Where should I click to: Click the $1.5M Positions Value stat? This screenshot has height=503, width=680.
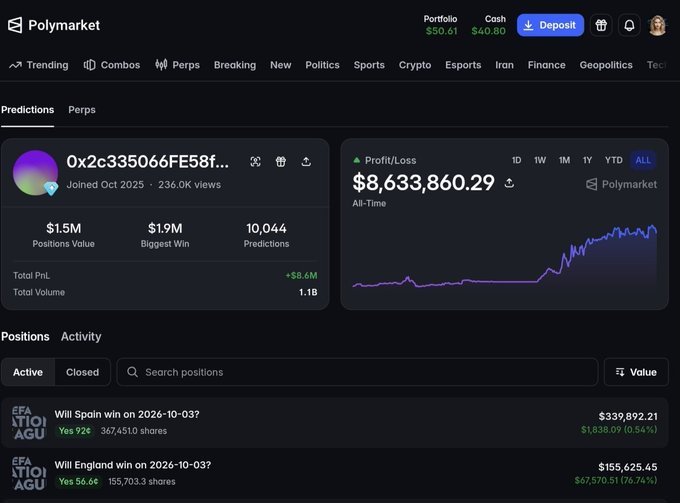63,235
